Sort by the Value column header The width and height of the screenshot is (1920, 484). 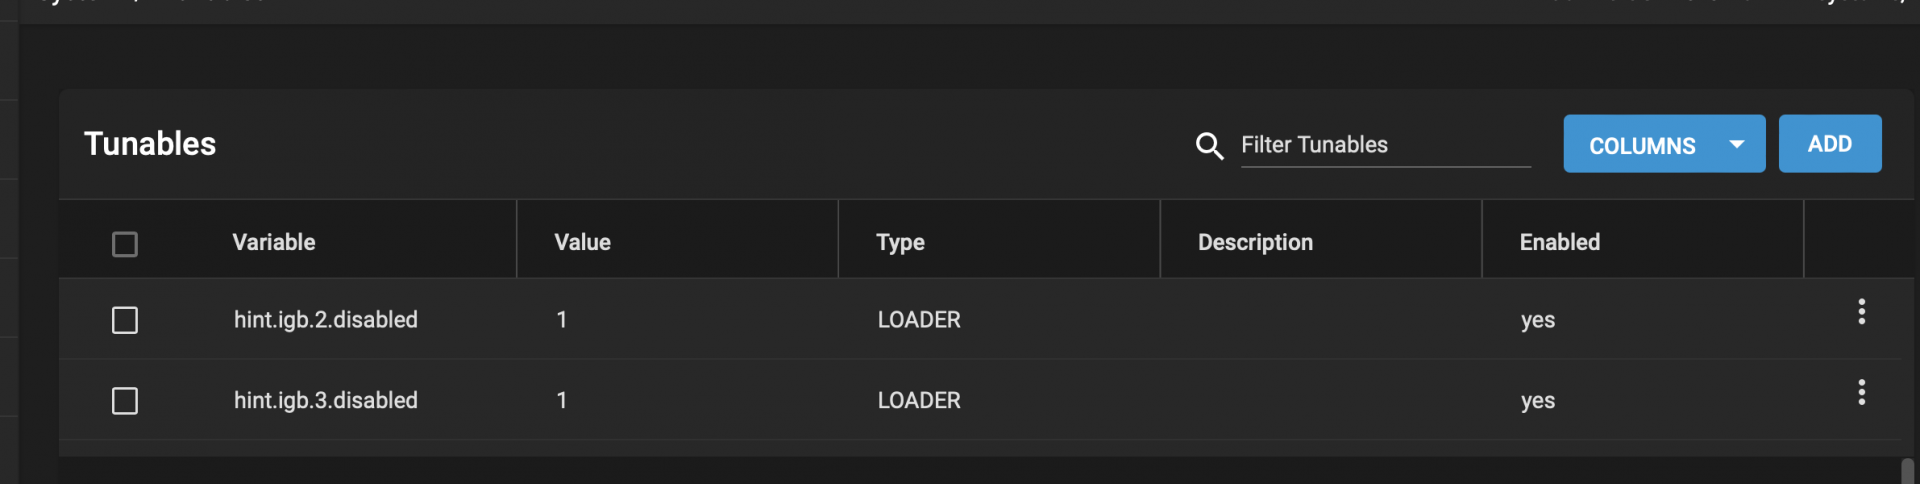(x=582, y=242)
